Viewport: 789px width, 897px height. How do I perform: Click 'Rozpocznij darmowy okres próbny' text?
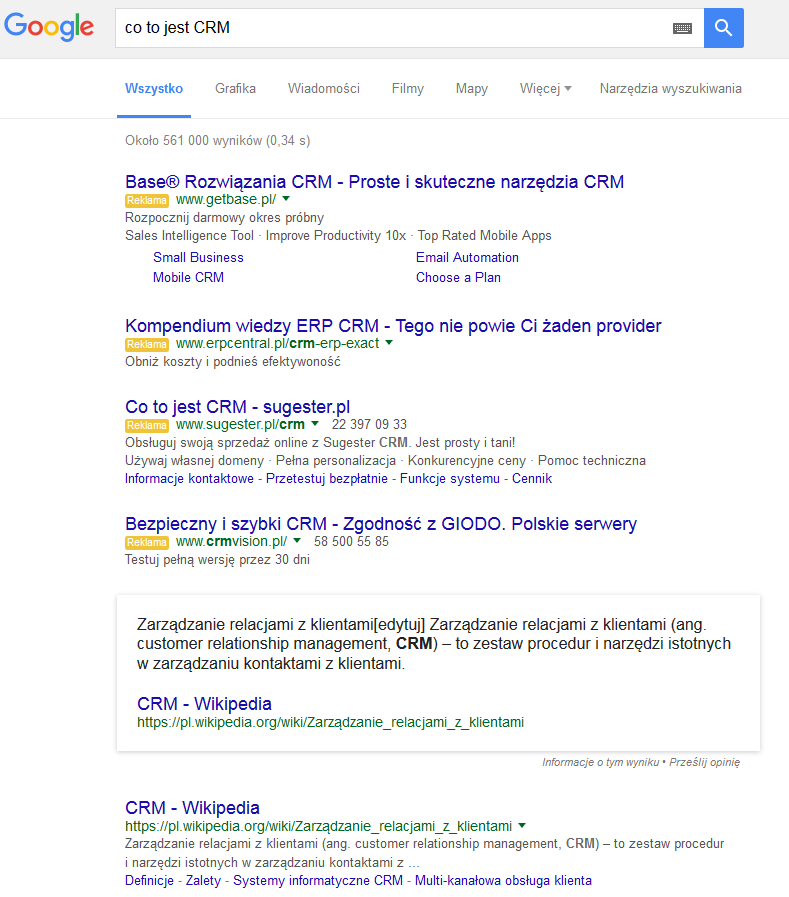224,218
